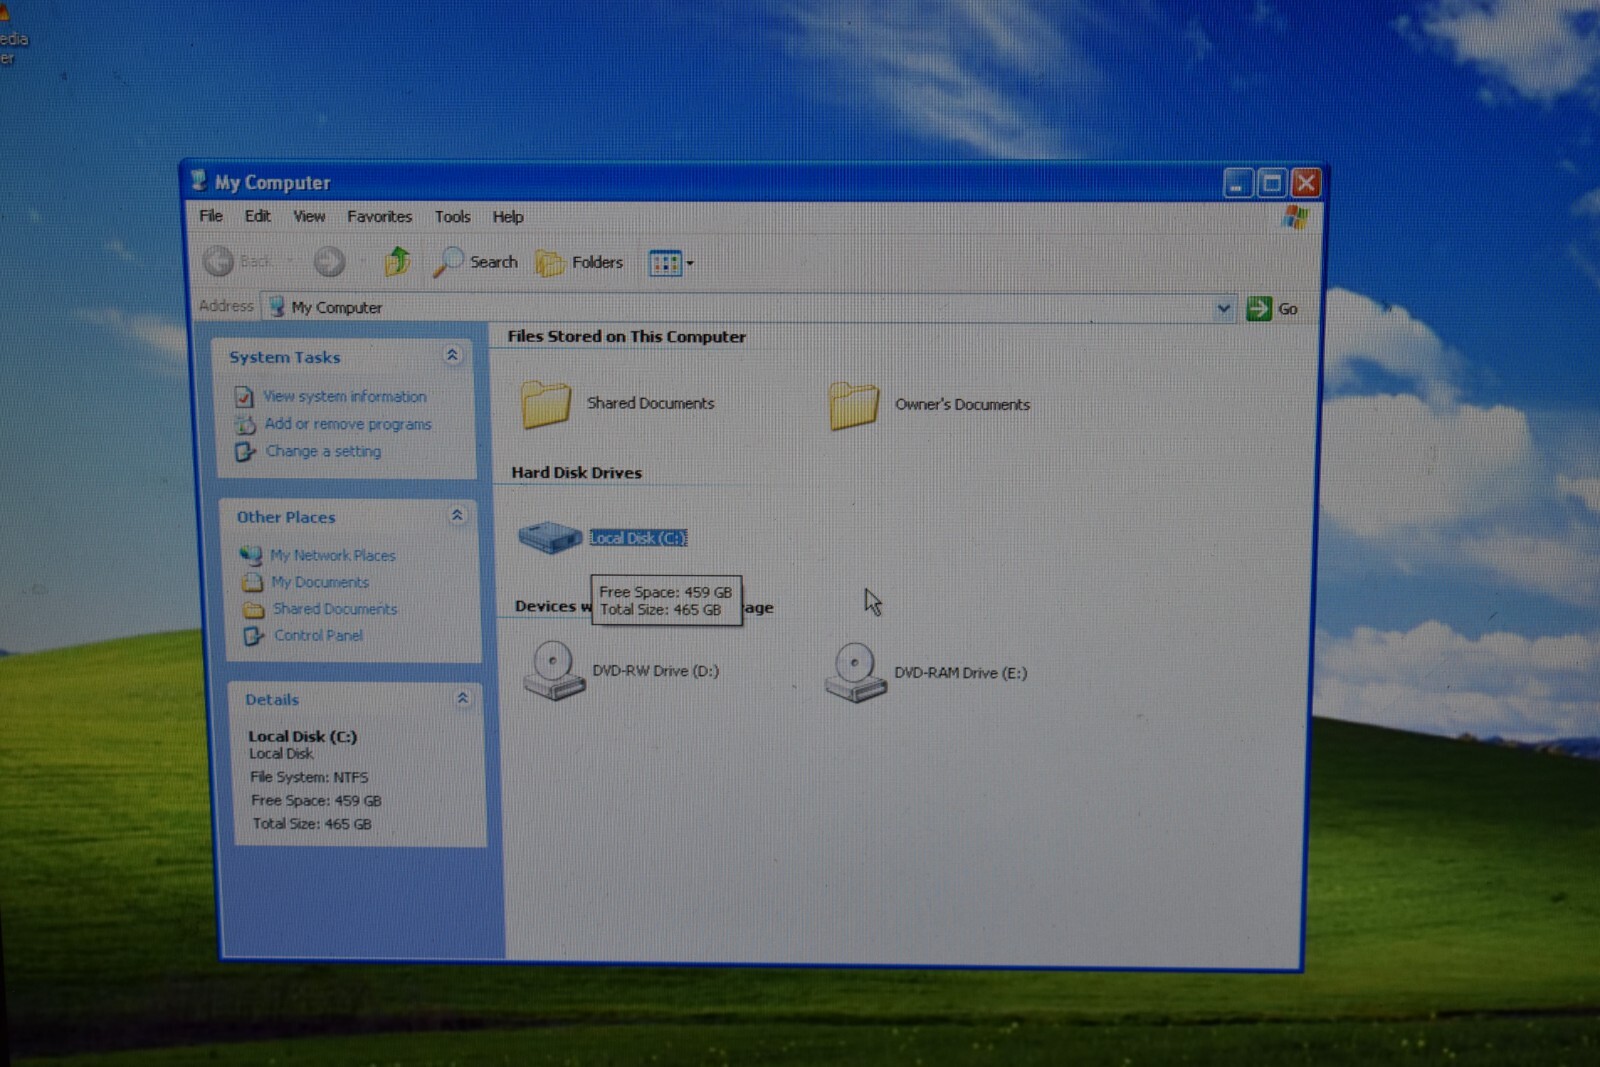Click the Change a setting icon
This screenshot has width=1600, height=1067.
[x=245, y=452]
